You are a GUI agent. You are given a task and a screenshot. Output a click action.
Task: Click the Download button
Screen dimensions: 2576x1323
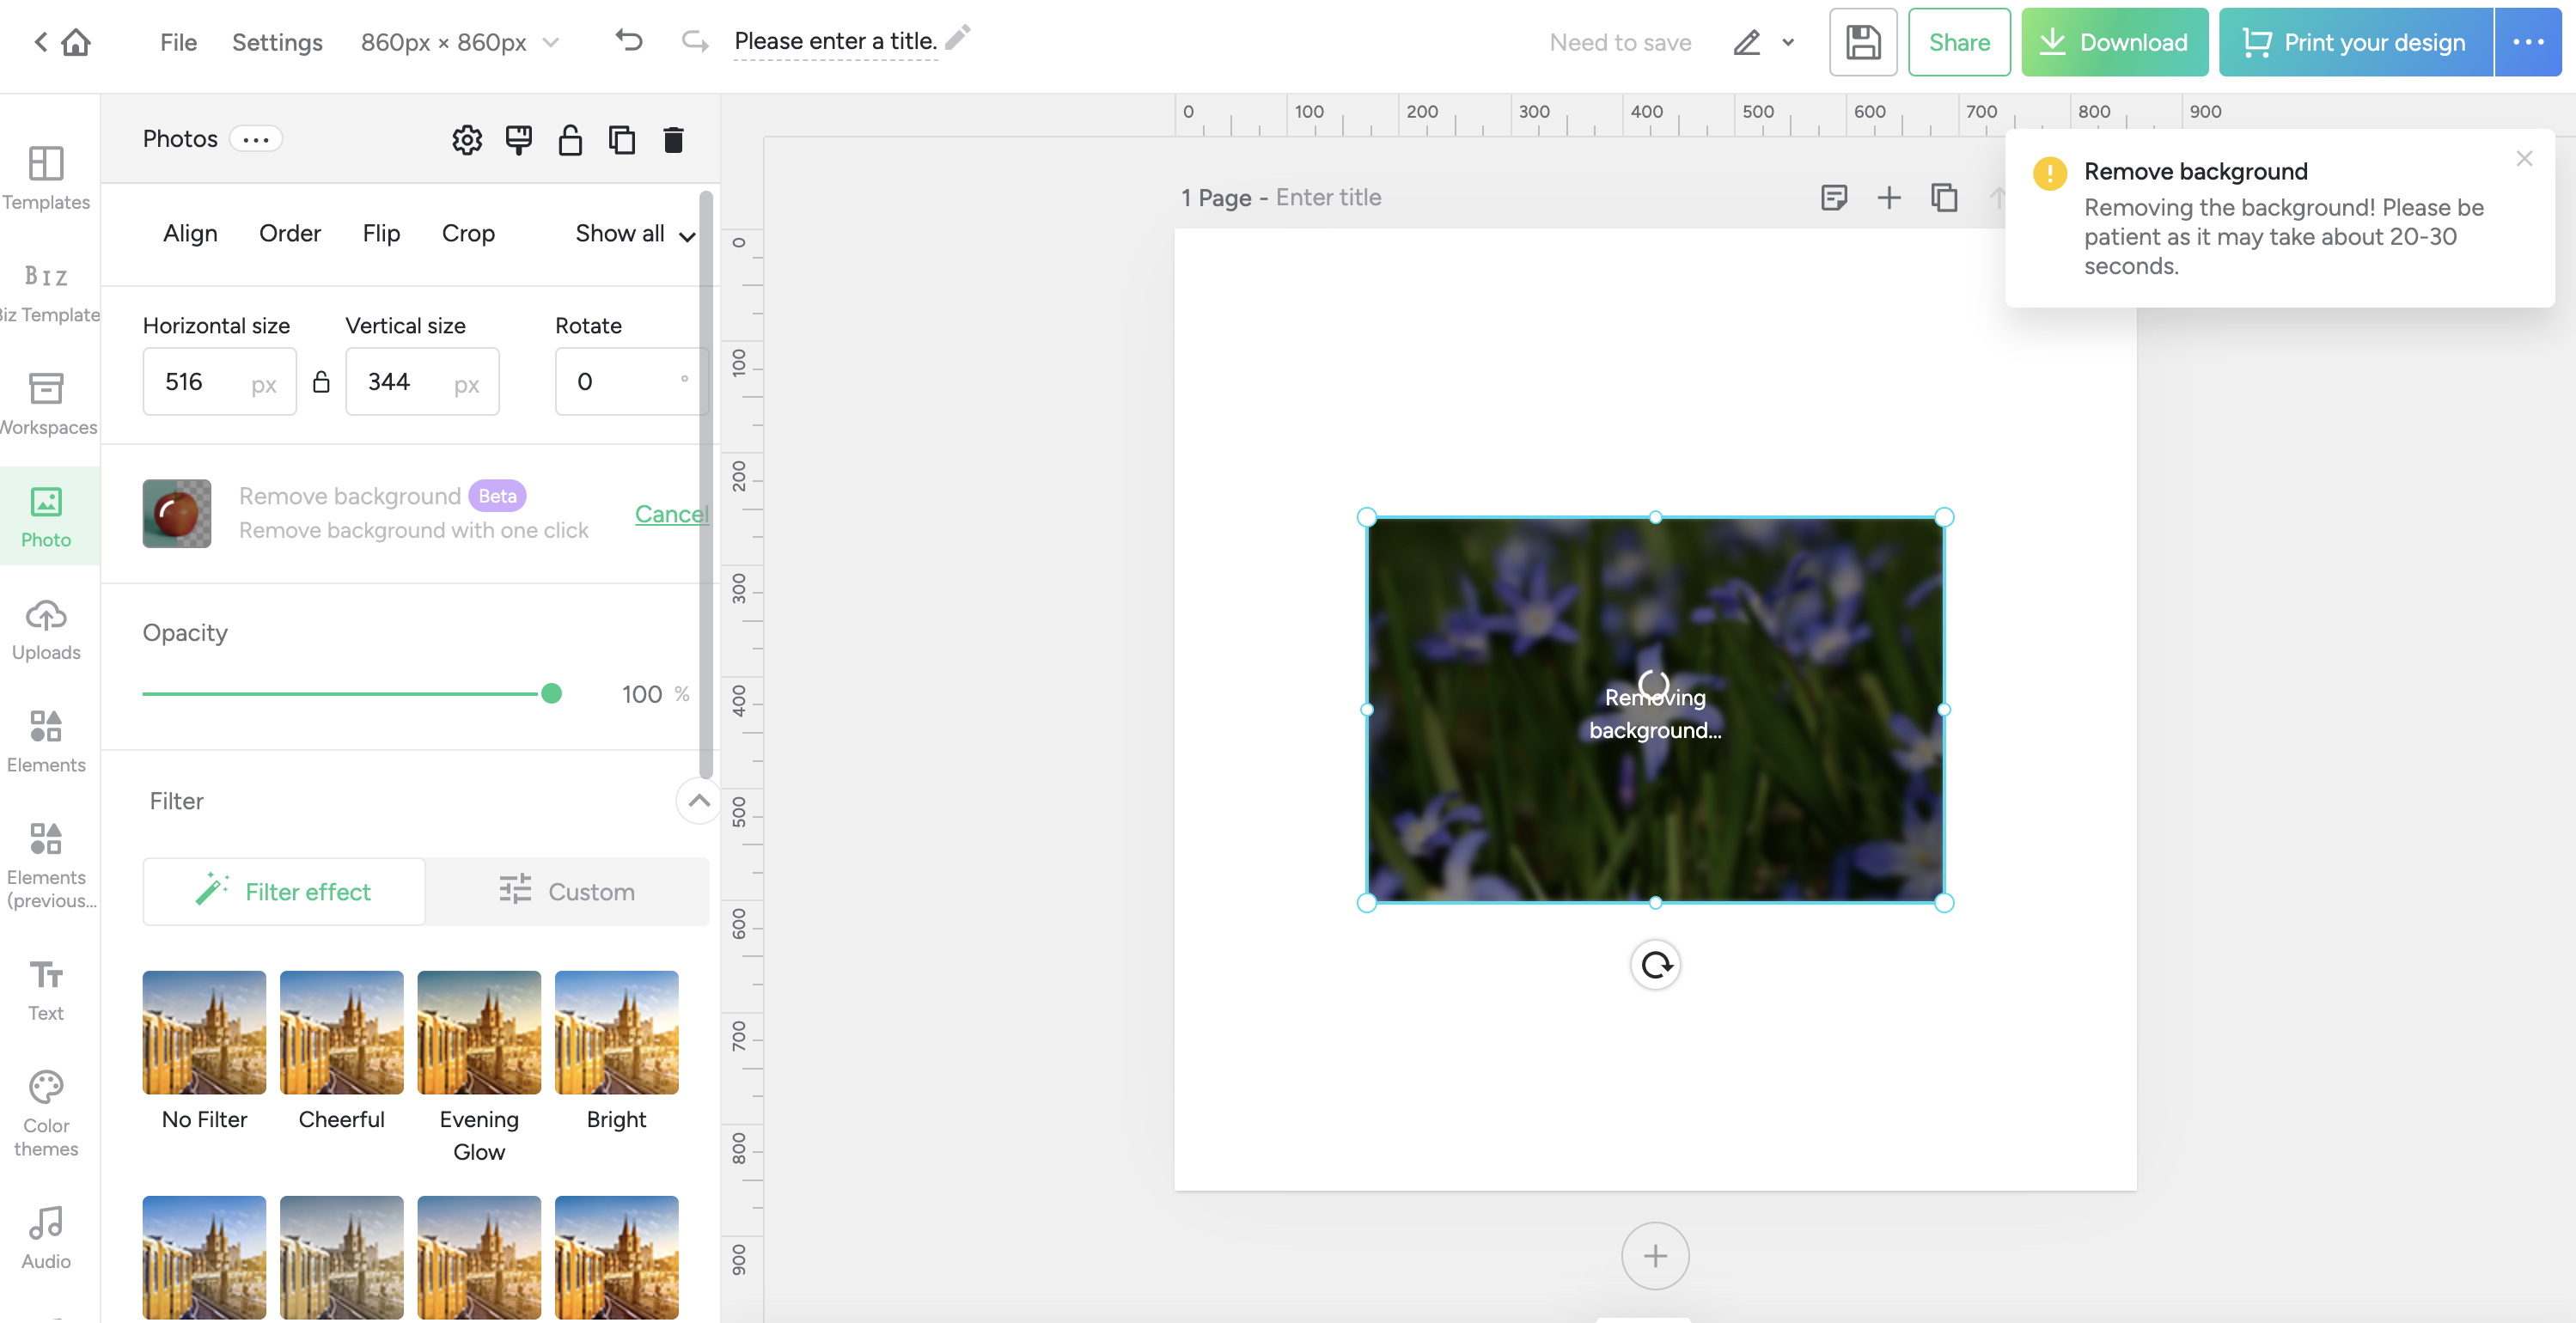pyautogui.click(x=2114, y=42)
